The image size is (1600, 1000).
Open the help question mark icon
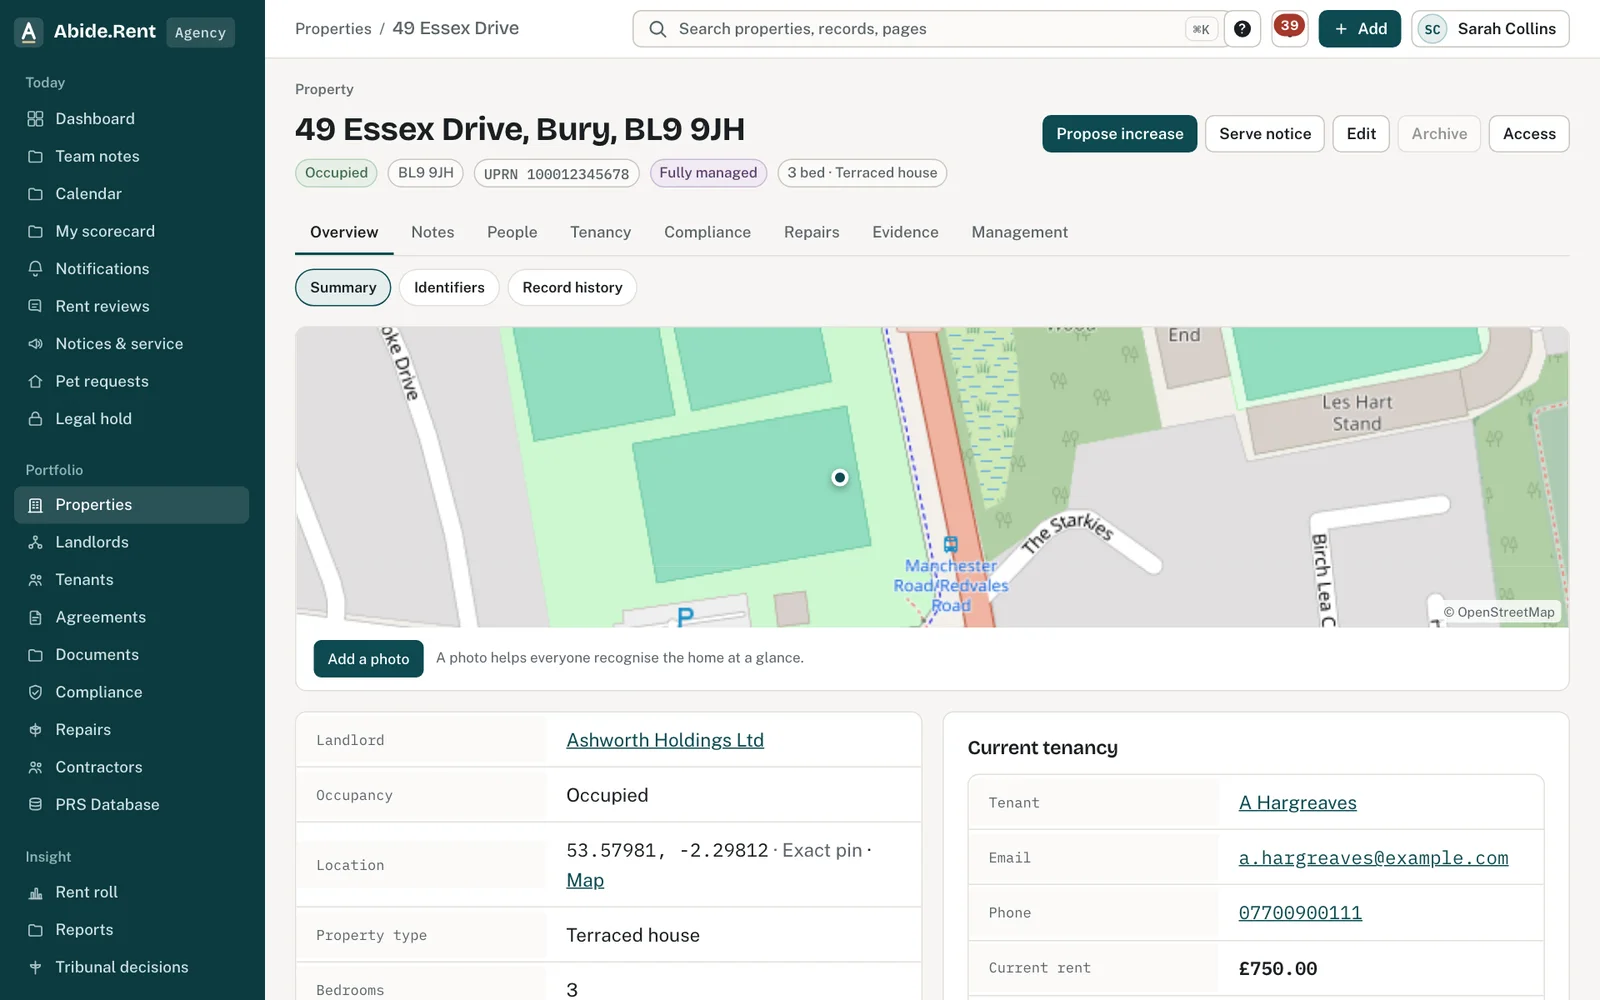1242,29
